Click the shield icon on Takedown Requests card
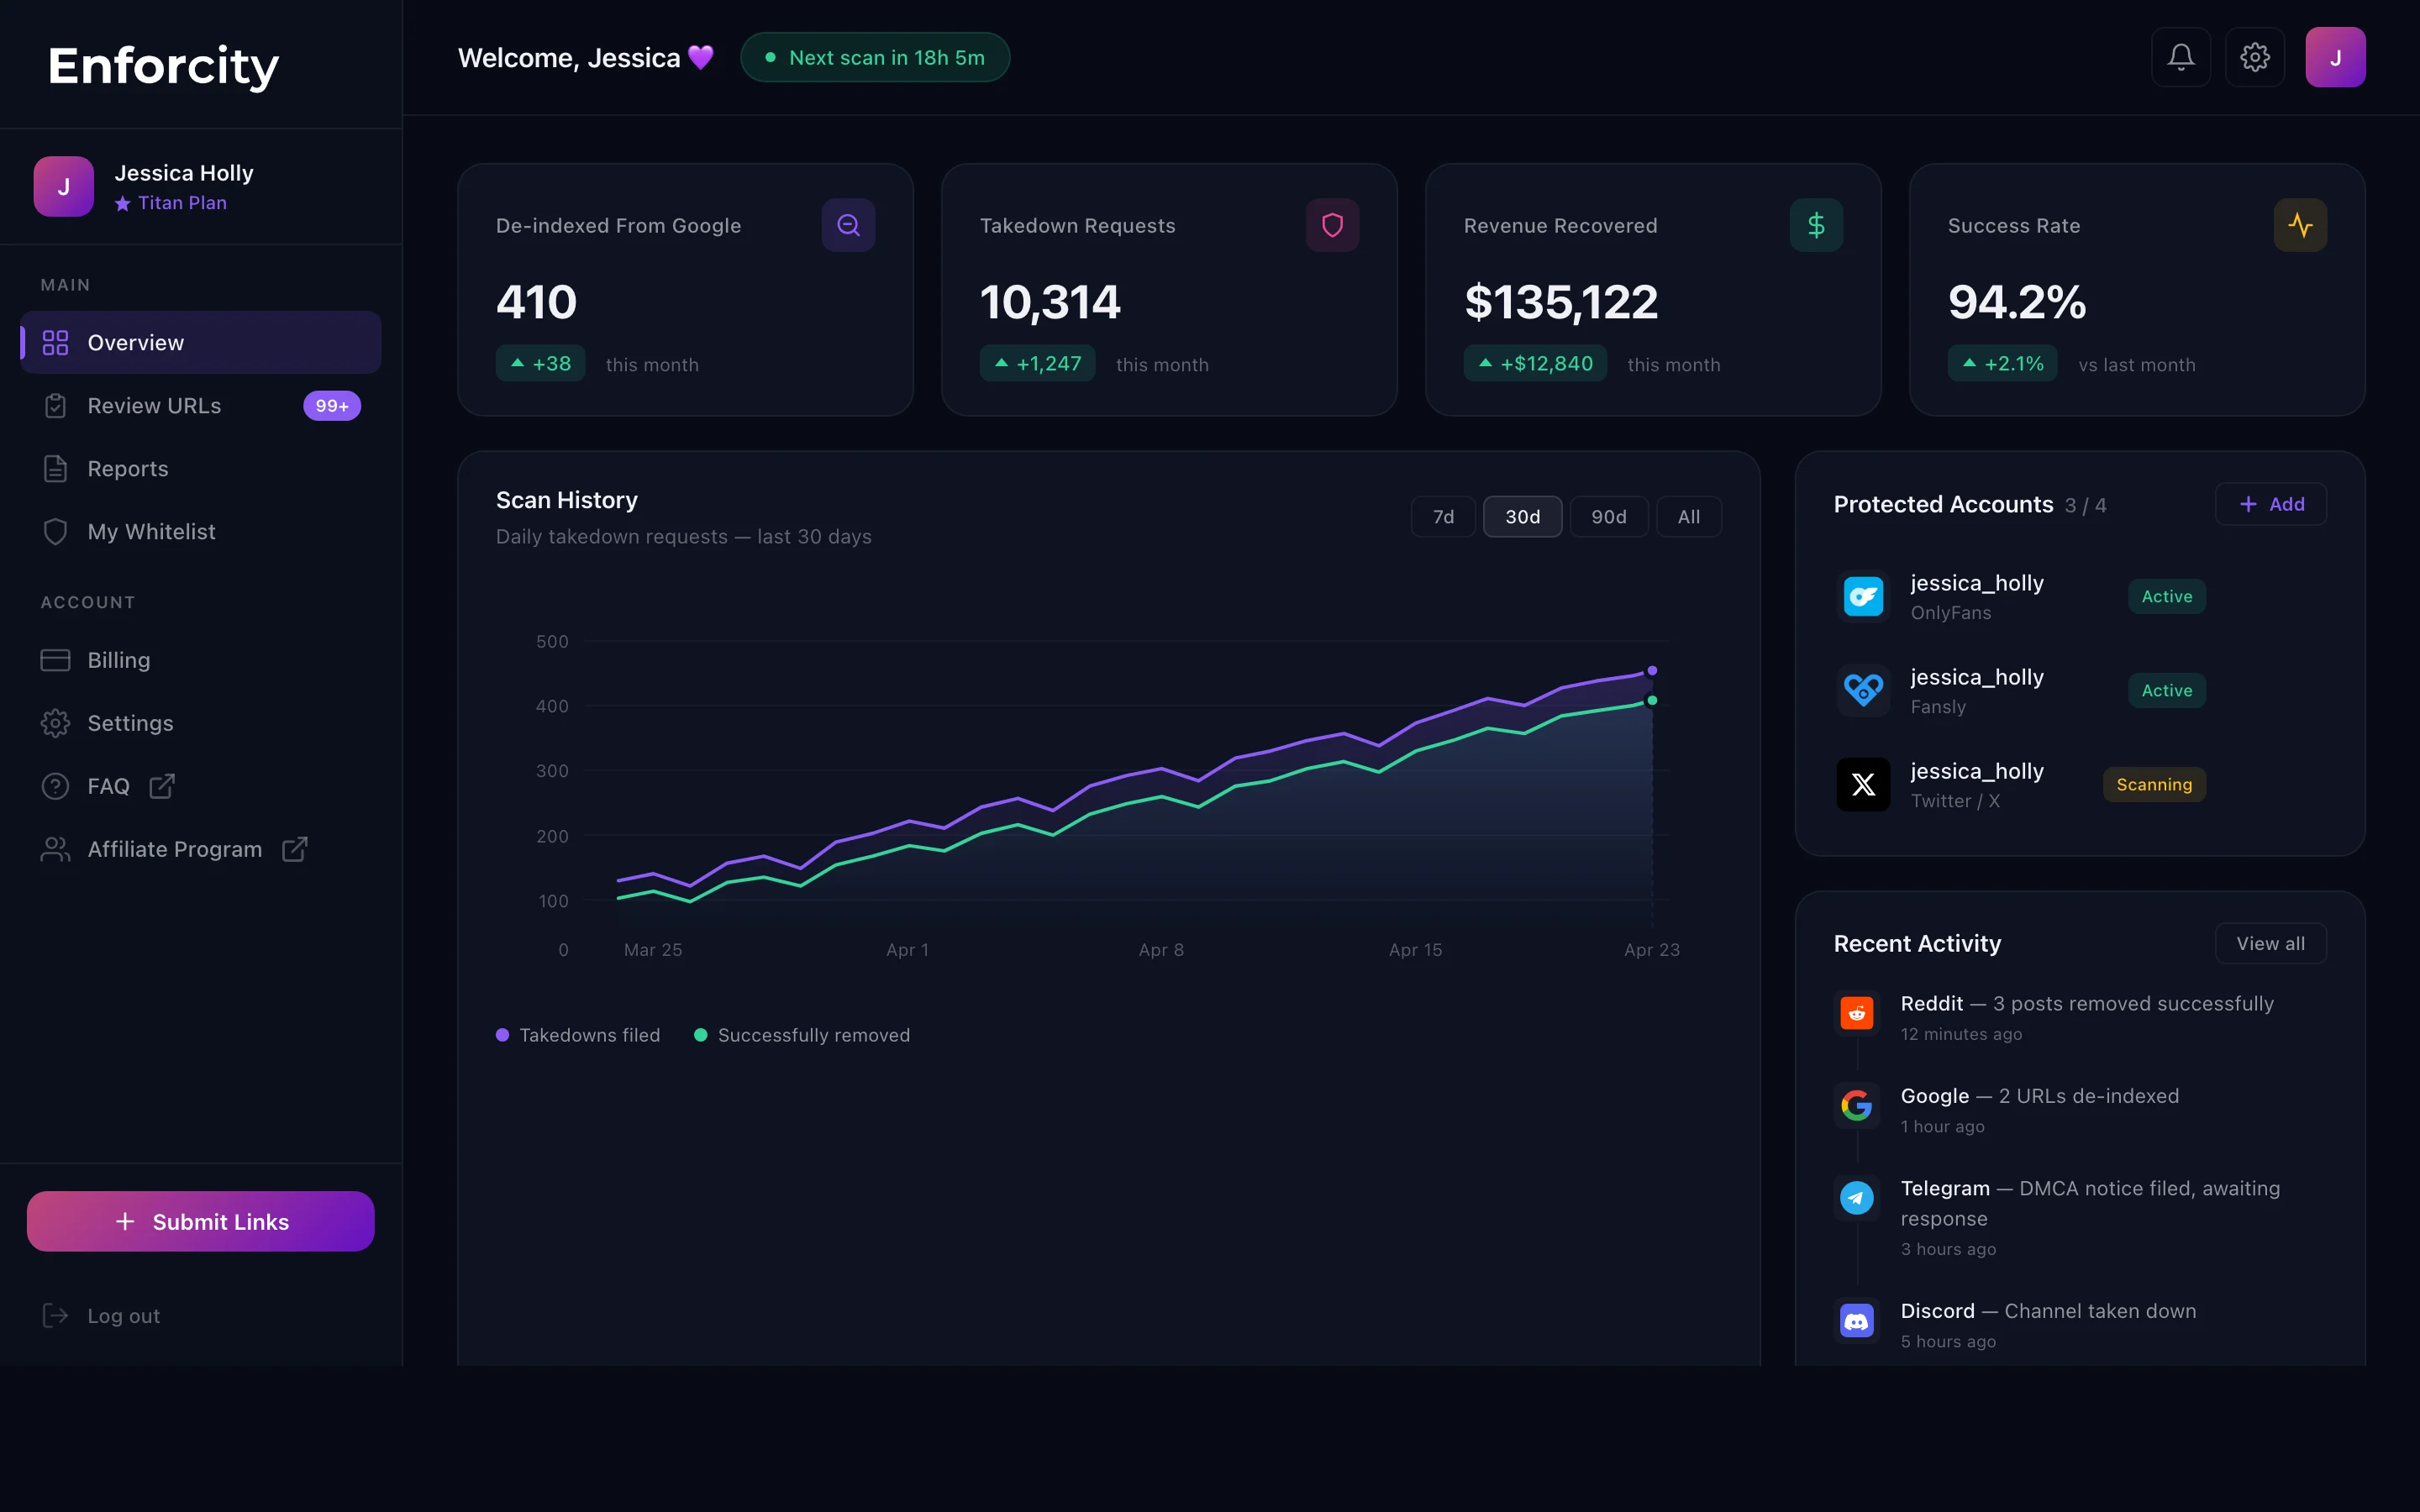Viewport: 2420px width, 1512px height. point(1332,224)
